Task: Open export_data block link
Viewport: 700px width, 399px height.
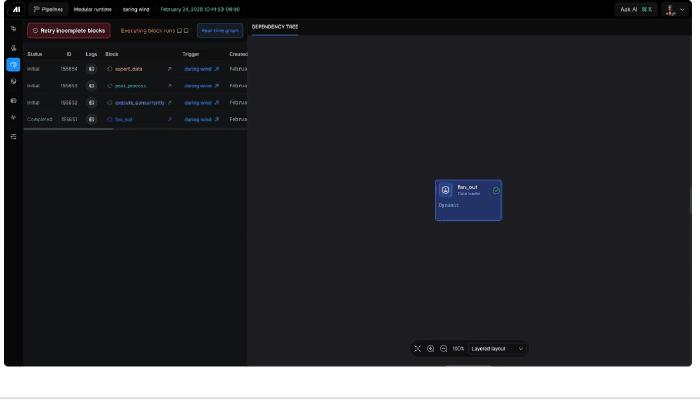Action: point(129,69)
